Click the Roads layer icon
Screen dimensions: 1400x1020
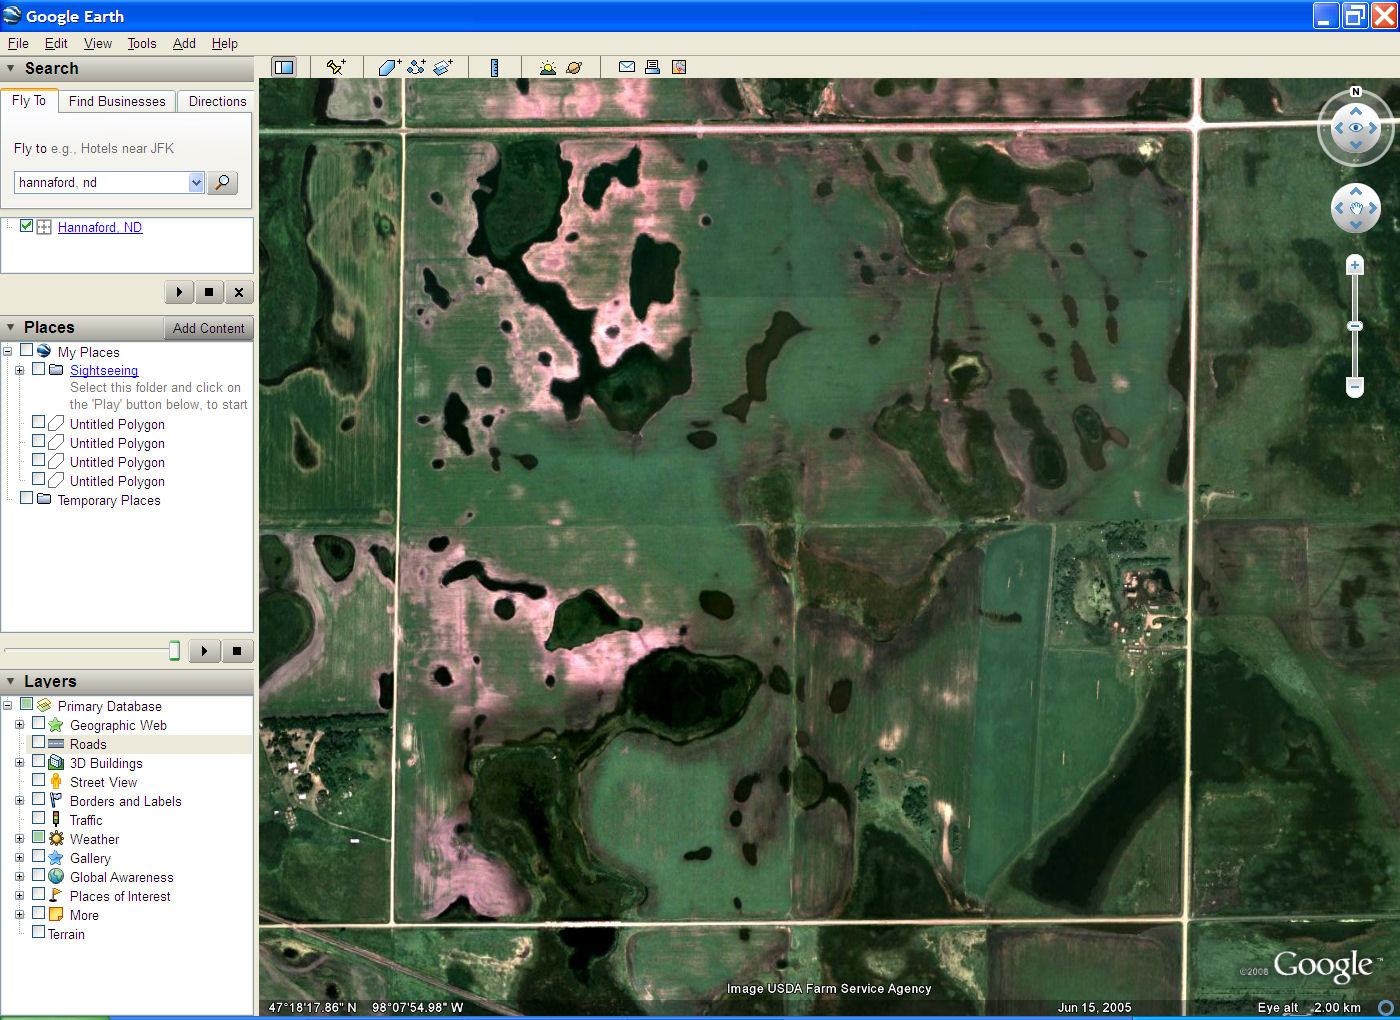pos(56,744)
